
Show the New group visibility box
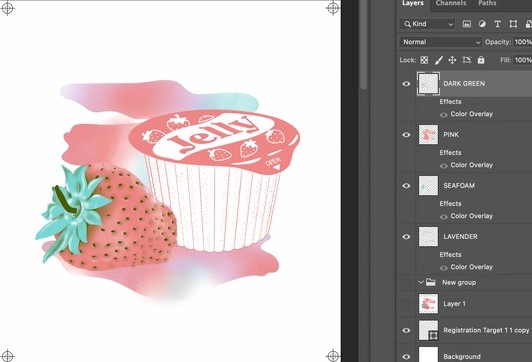pos(406,282)
